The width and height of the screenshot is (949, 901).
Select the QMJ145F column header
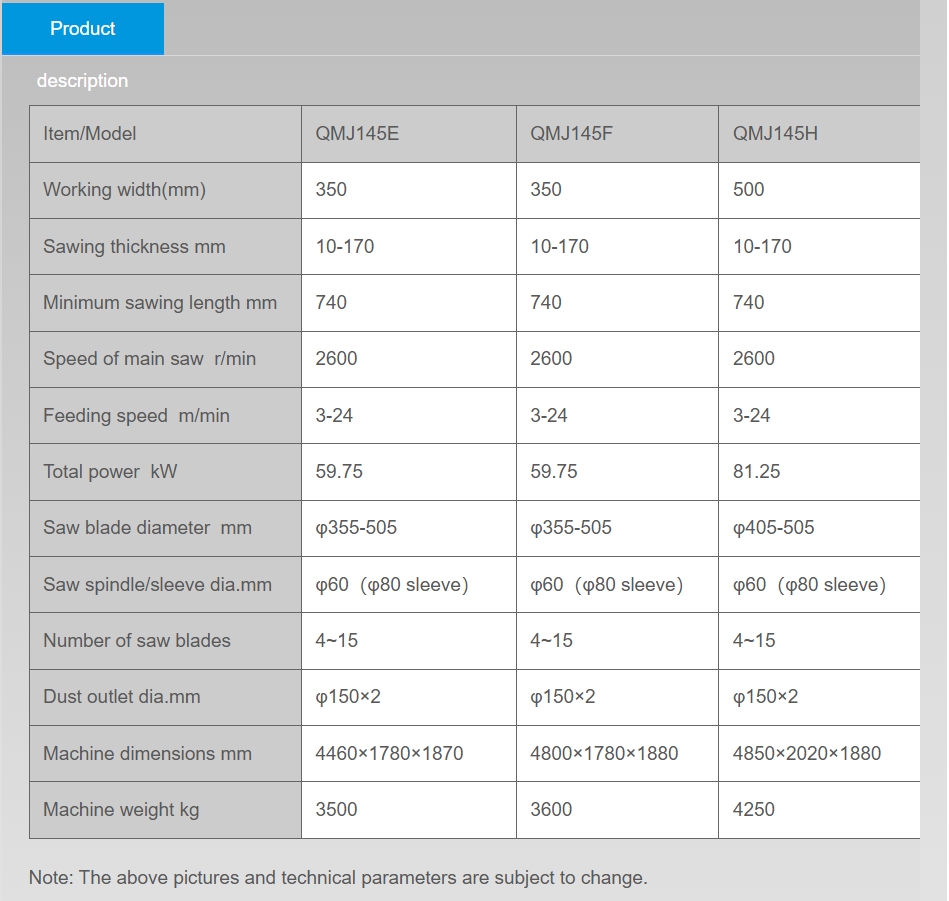tap(571, 134)
